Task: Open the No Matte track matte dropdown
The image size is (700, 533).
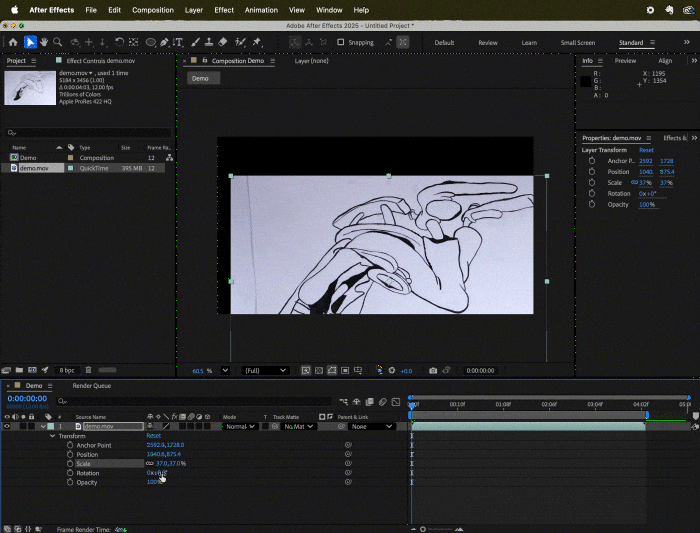Action: pos(299,426)
